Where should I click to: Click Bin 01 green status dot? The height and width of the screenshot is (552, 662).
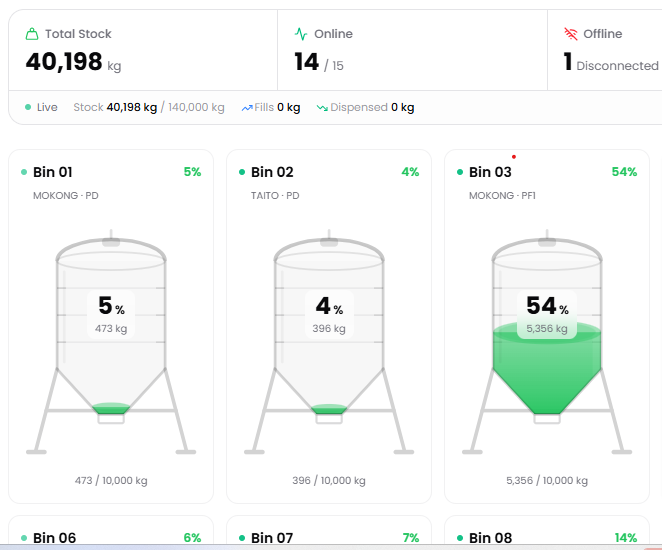24,172
